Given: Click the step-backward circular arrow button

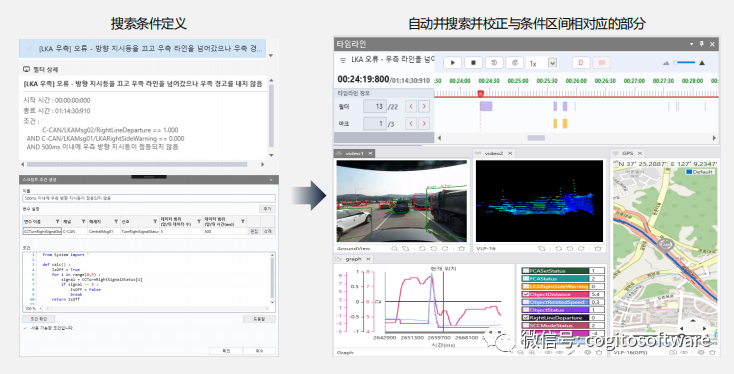Looking at the screenshot, I should (x=494, y=62).
